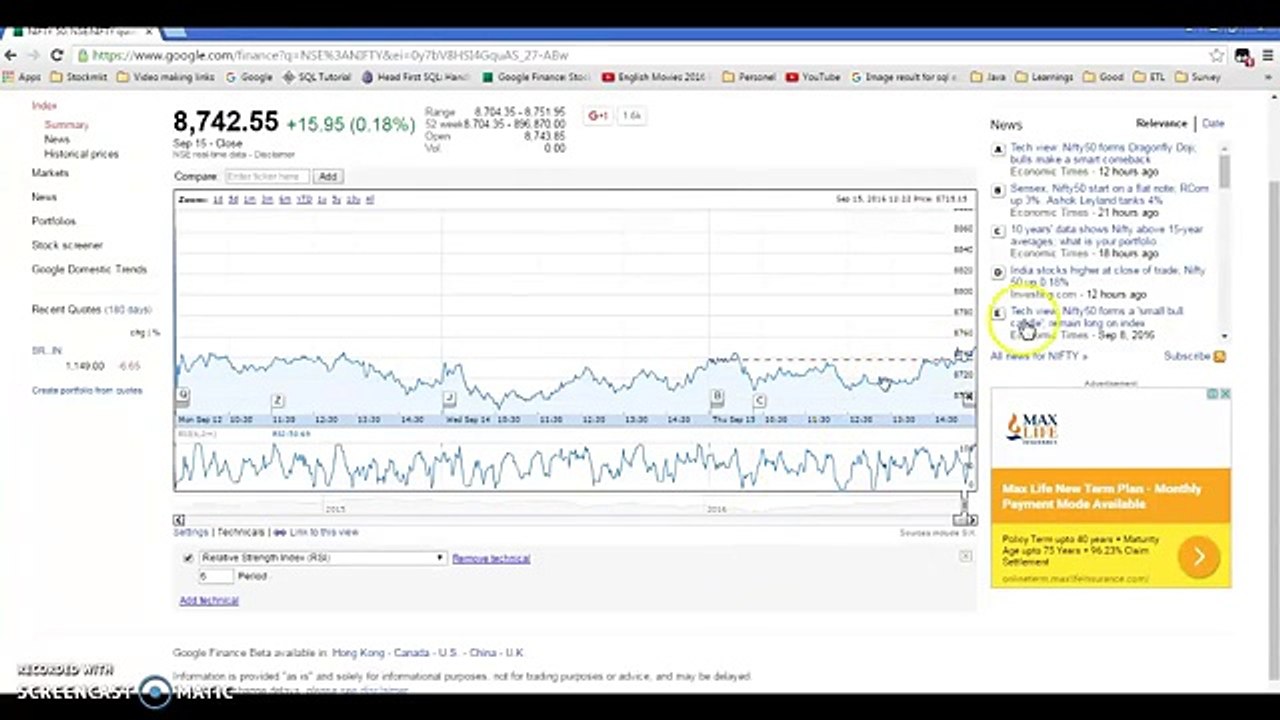The height and width of the screenshot is (720, 1280).
Task: Open the '10 years' data shows Nifty' headline
Action: 1106,235
